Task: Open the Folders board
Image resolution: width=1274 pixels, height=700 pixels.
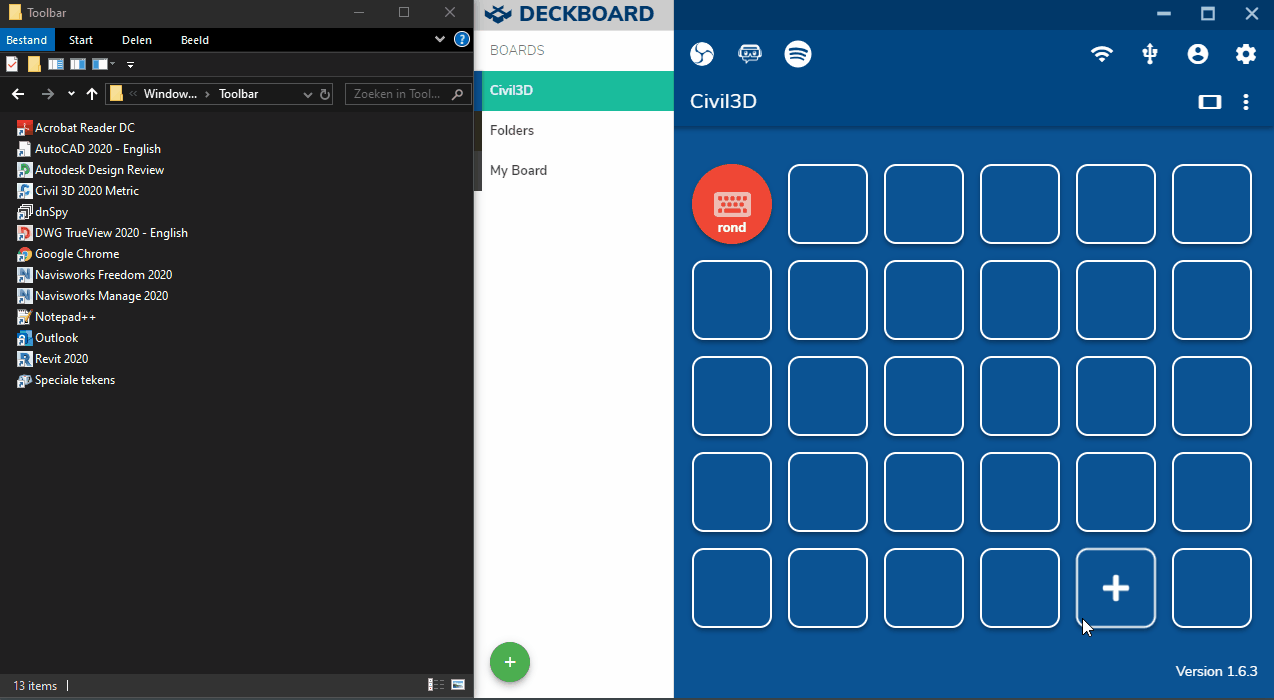Action: 511,130
